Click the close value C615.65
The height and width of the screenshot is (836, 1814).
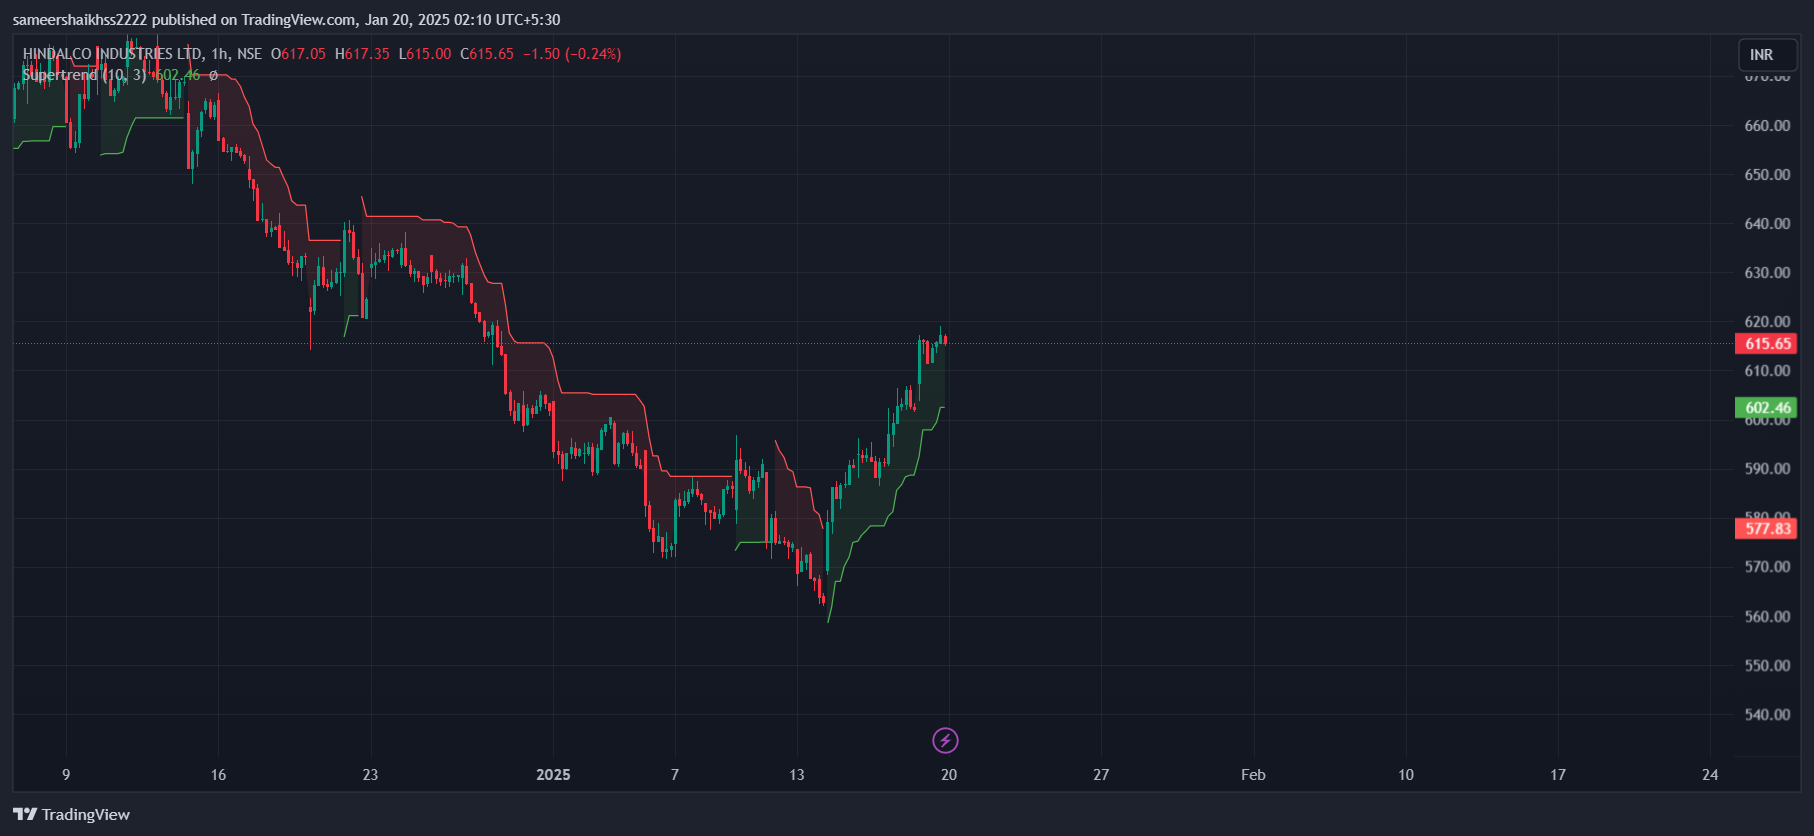pos(487,54)
